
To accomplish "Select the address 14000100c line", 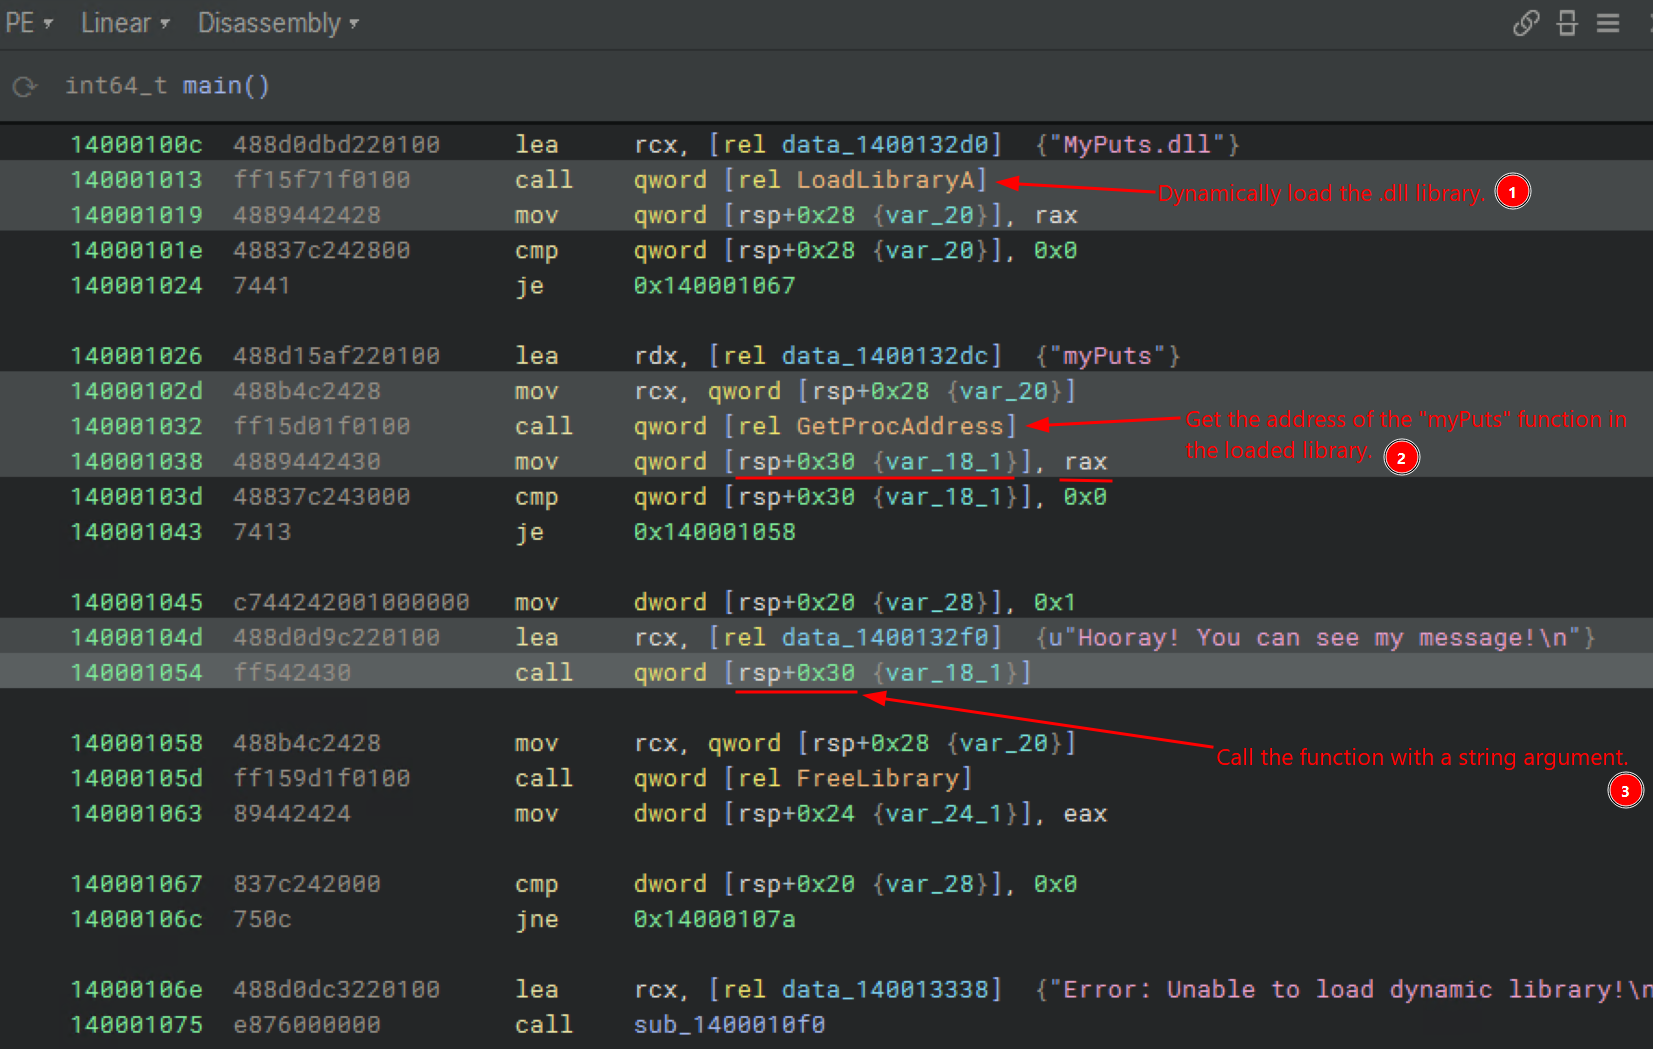I will point(136,145).
